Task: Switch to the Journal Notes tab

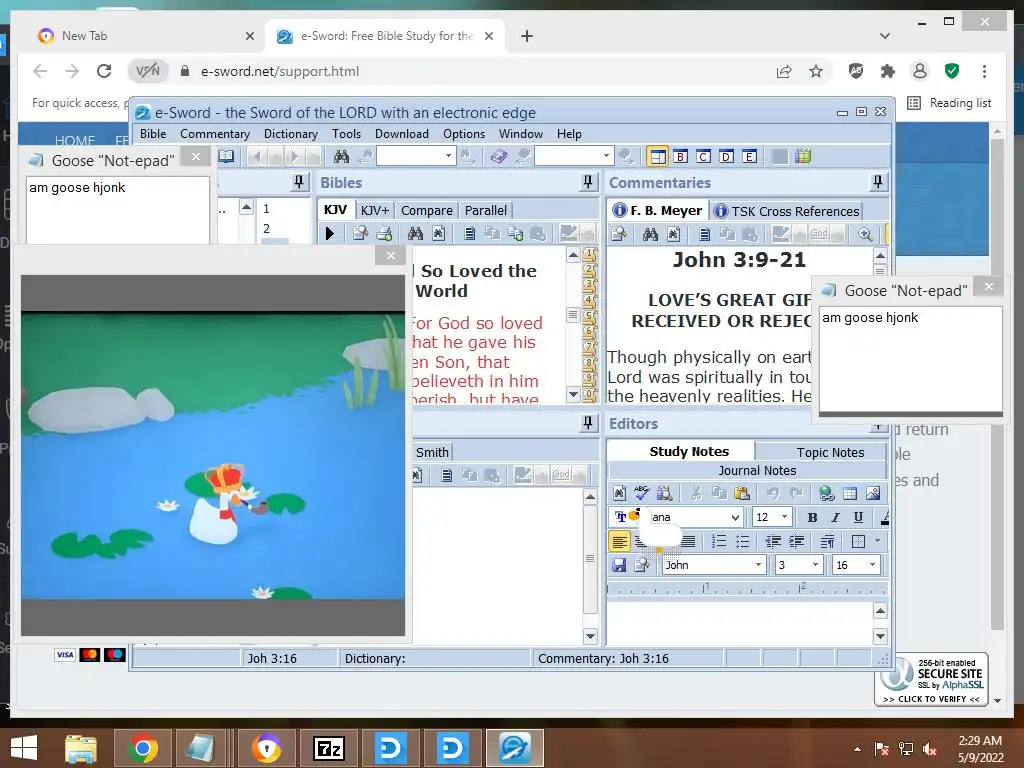Action: [x=757, y=470]
